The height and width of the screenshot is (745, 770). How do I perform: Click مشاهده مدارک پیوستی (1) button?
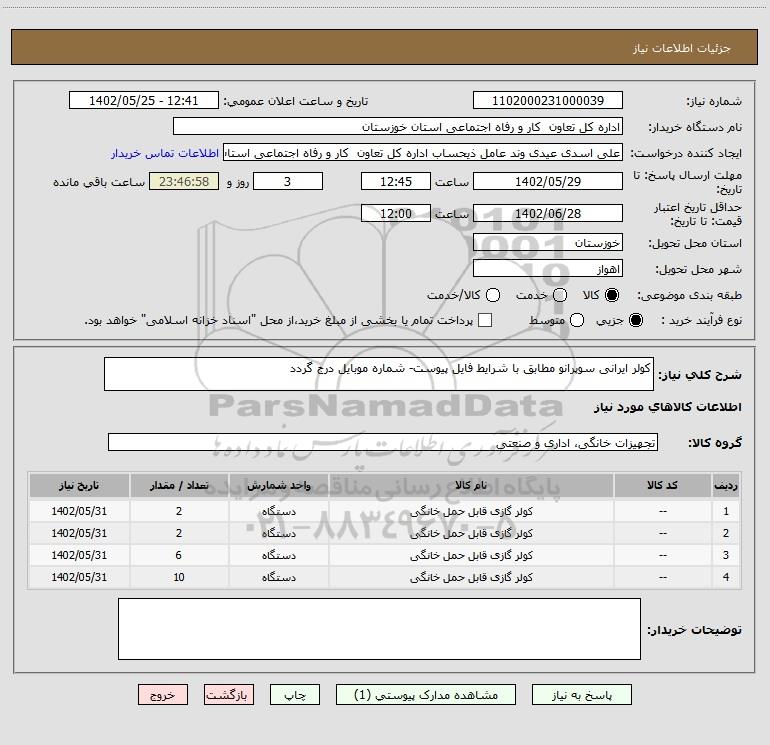[x=426, y=695]
